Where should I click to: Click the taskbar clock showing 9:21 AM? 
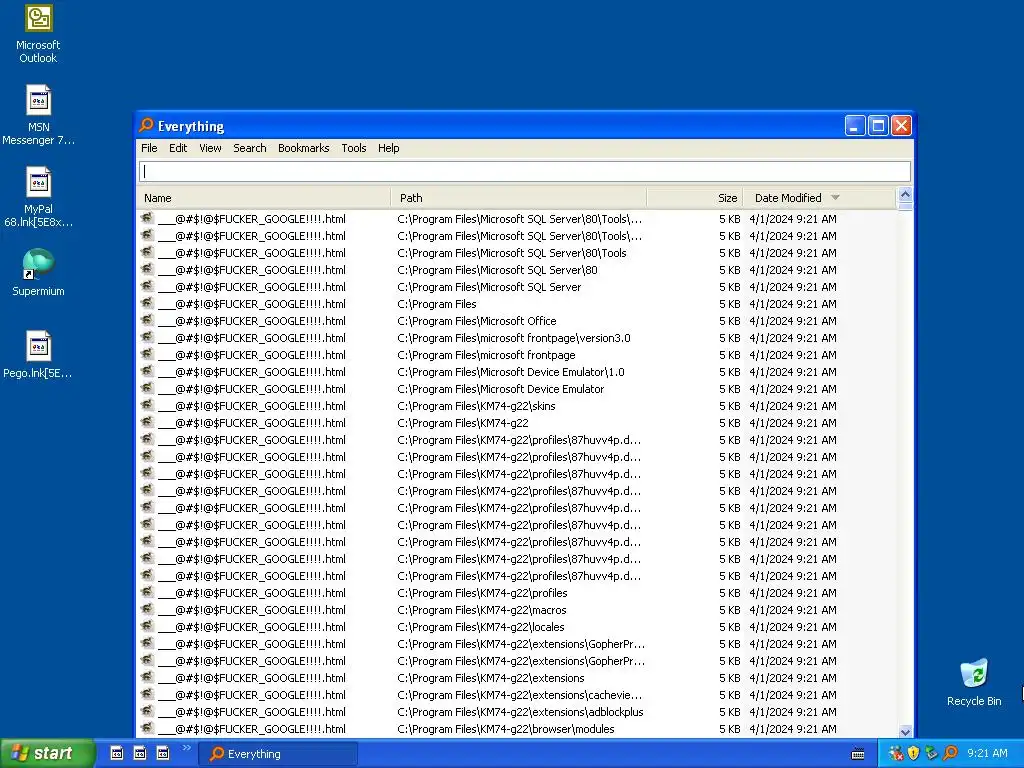[x=987, y=753]
